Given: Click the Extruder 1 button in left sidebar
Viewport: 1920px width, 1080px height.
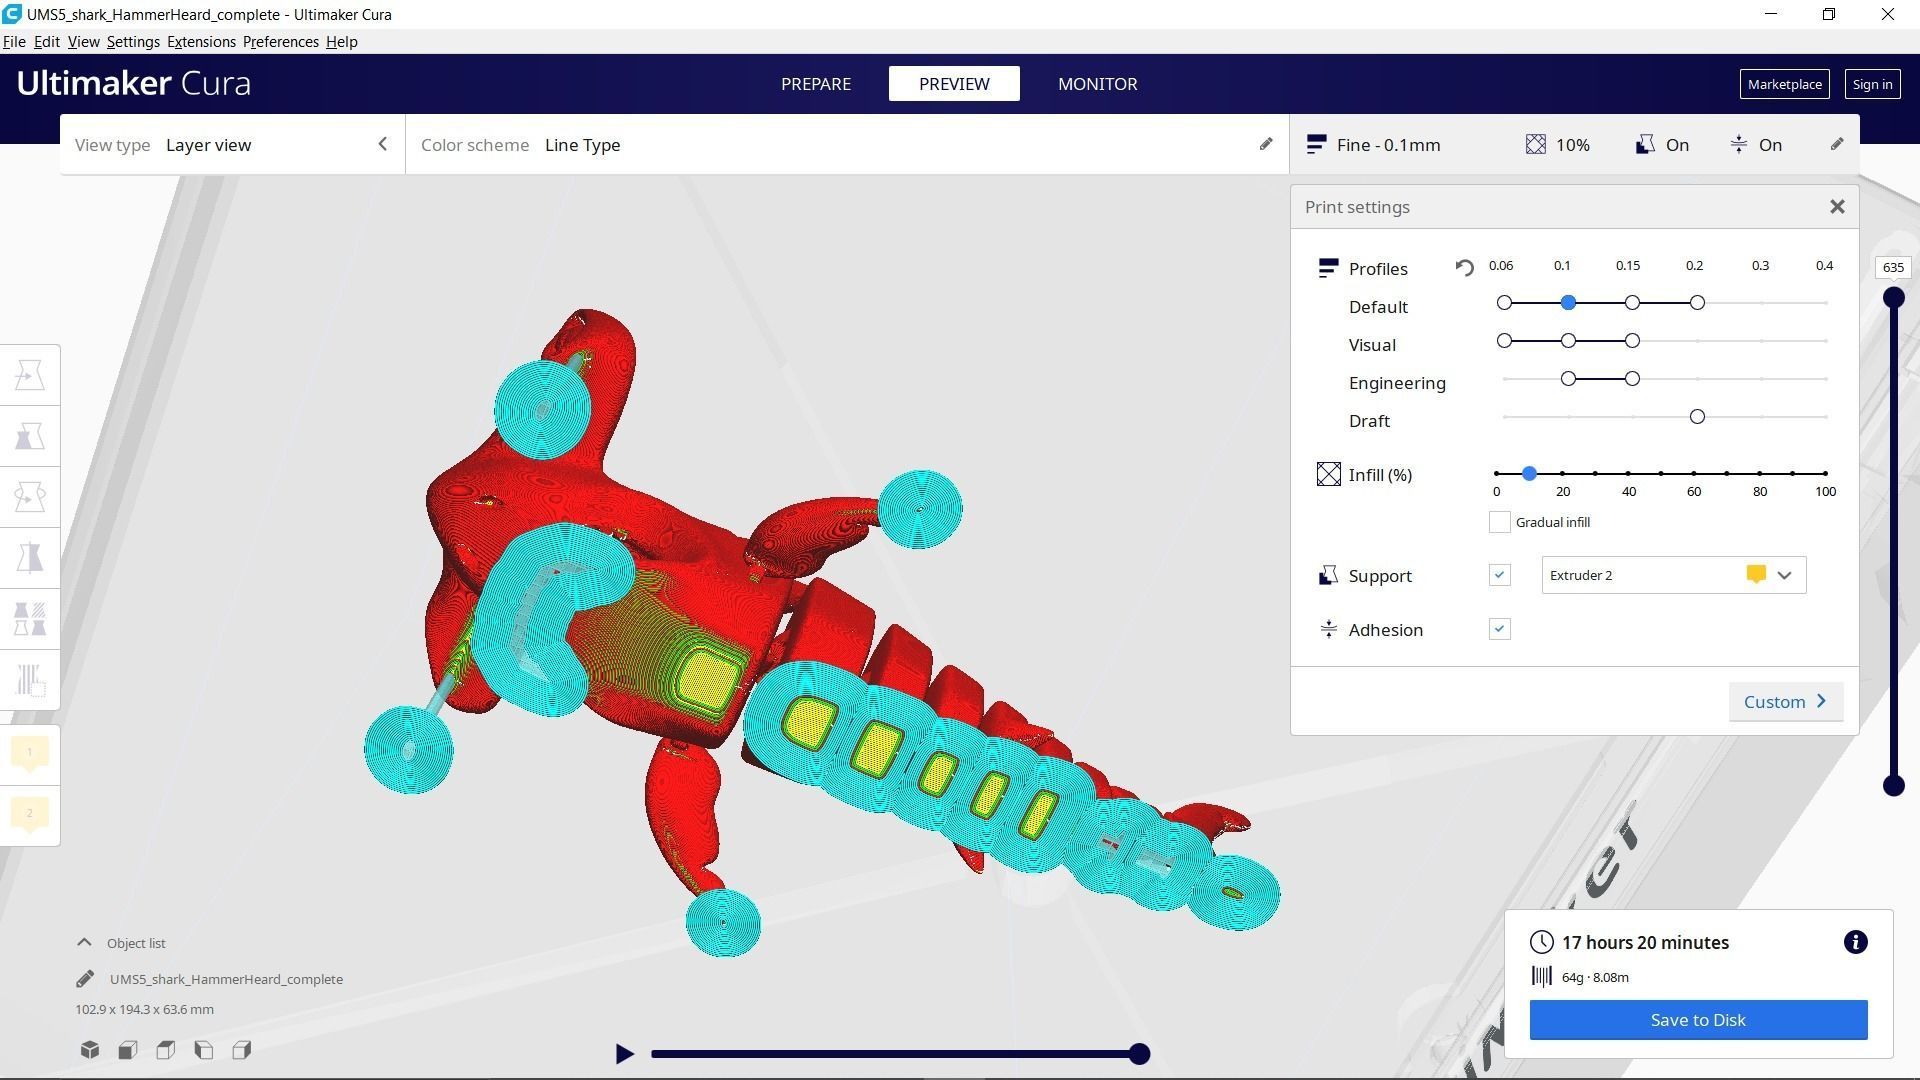Looking at the screenshot, I should [30, 753].
